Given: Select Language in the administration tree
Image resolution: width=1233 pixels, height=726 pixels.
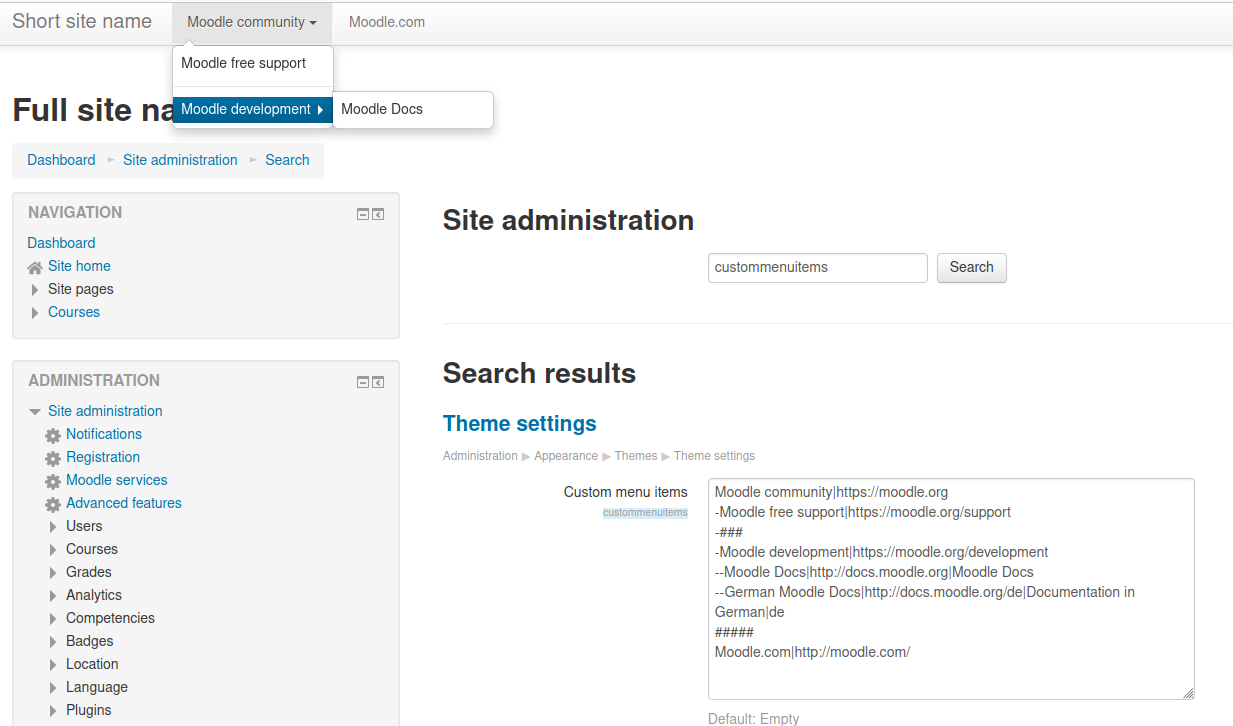Looking at the screenshot, I should click(x=97, y=687).
